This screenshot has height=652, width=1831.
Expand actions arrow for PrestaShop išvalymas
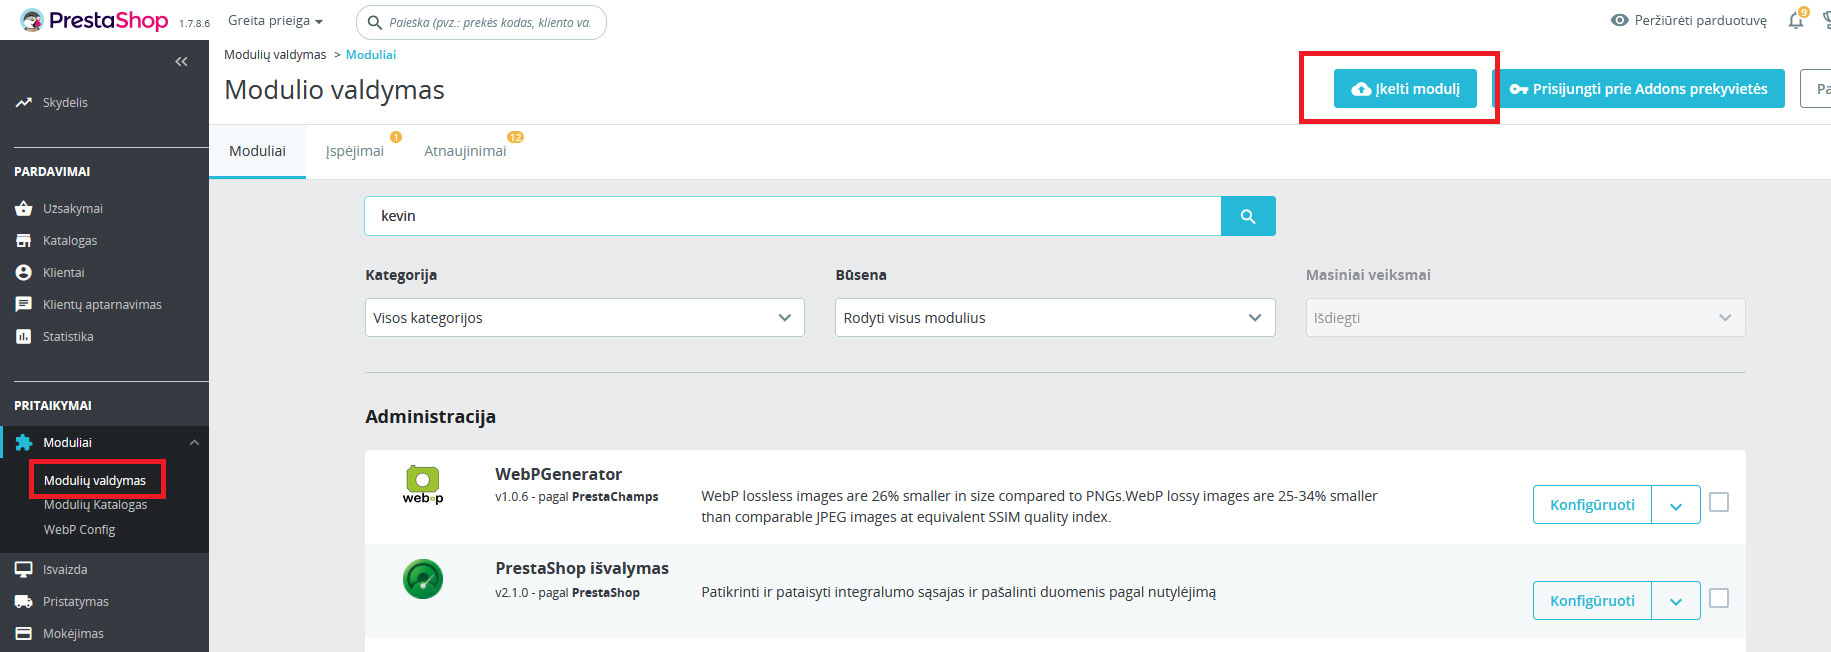click(1676, 601)
